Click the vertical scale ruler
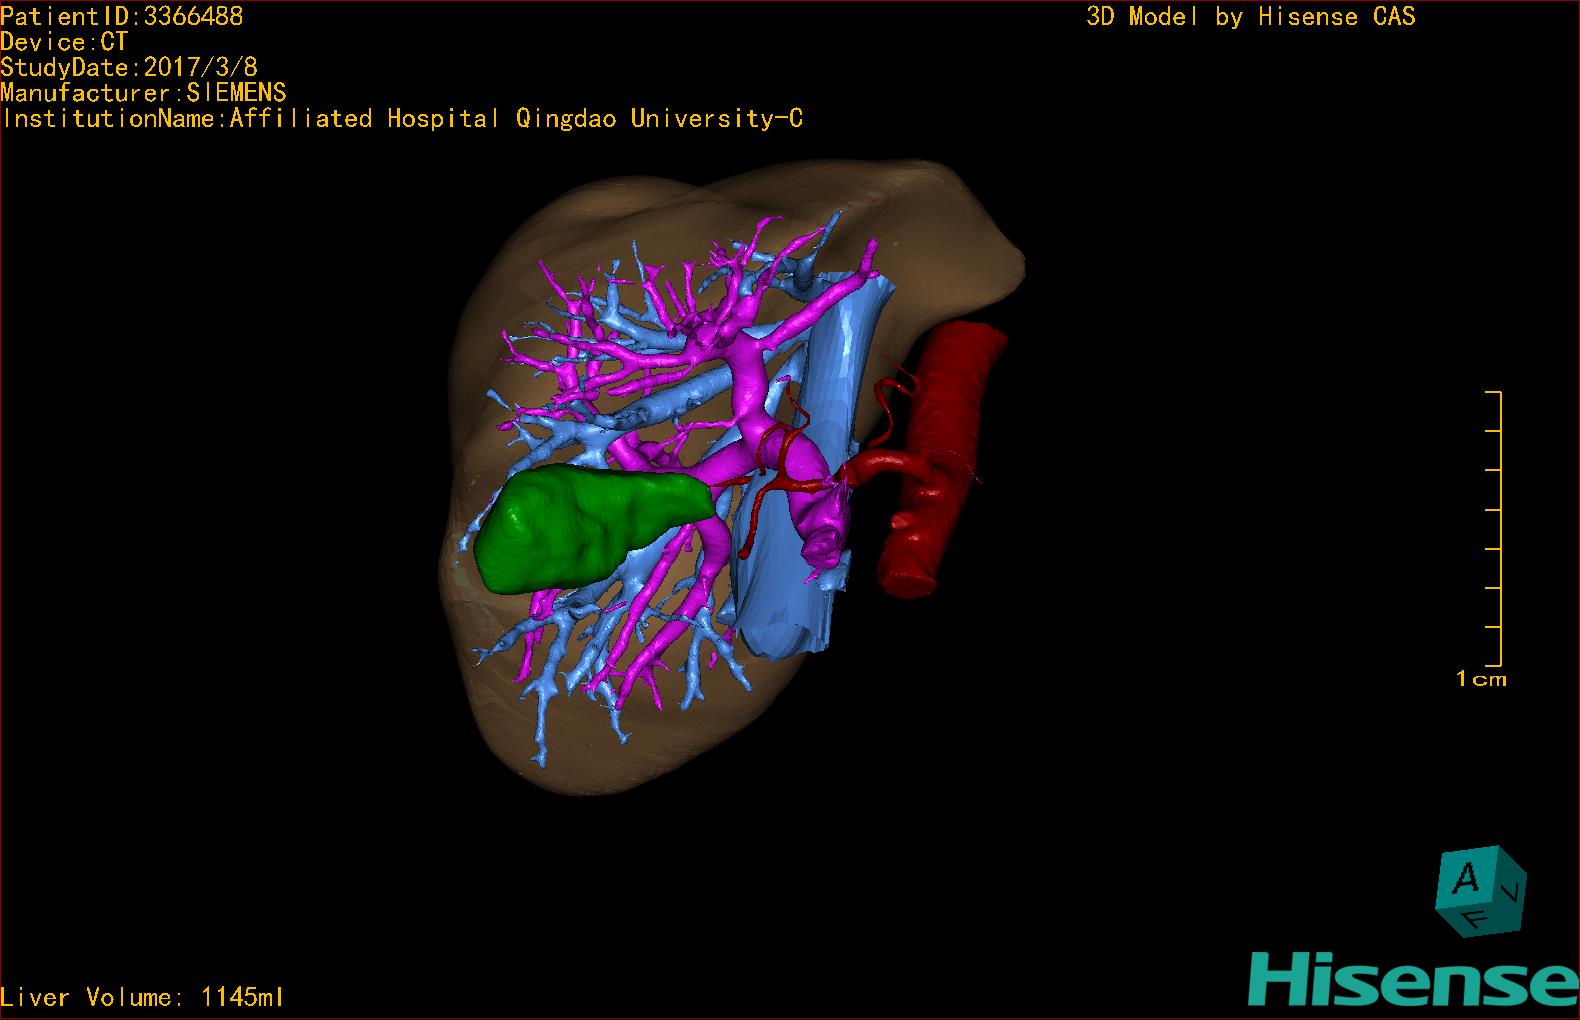Image resolution: width=1580 pixels, height=1020 pixels. (x=1492, y=529)
